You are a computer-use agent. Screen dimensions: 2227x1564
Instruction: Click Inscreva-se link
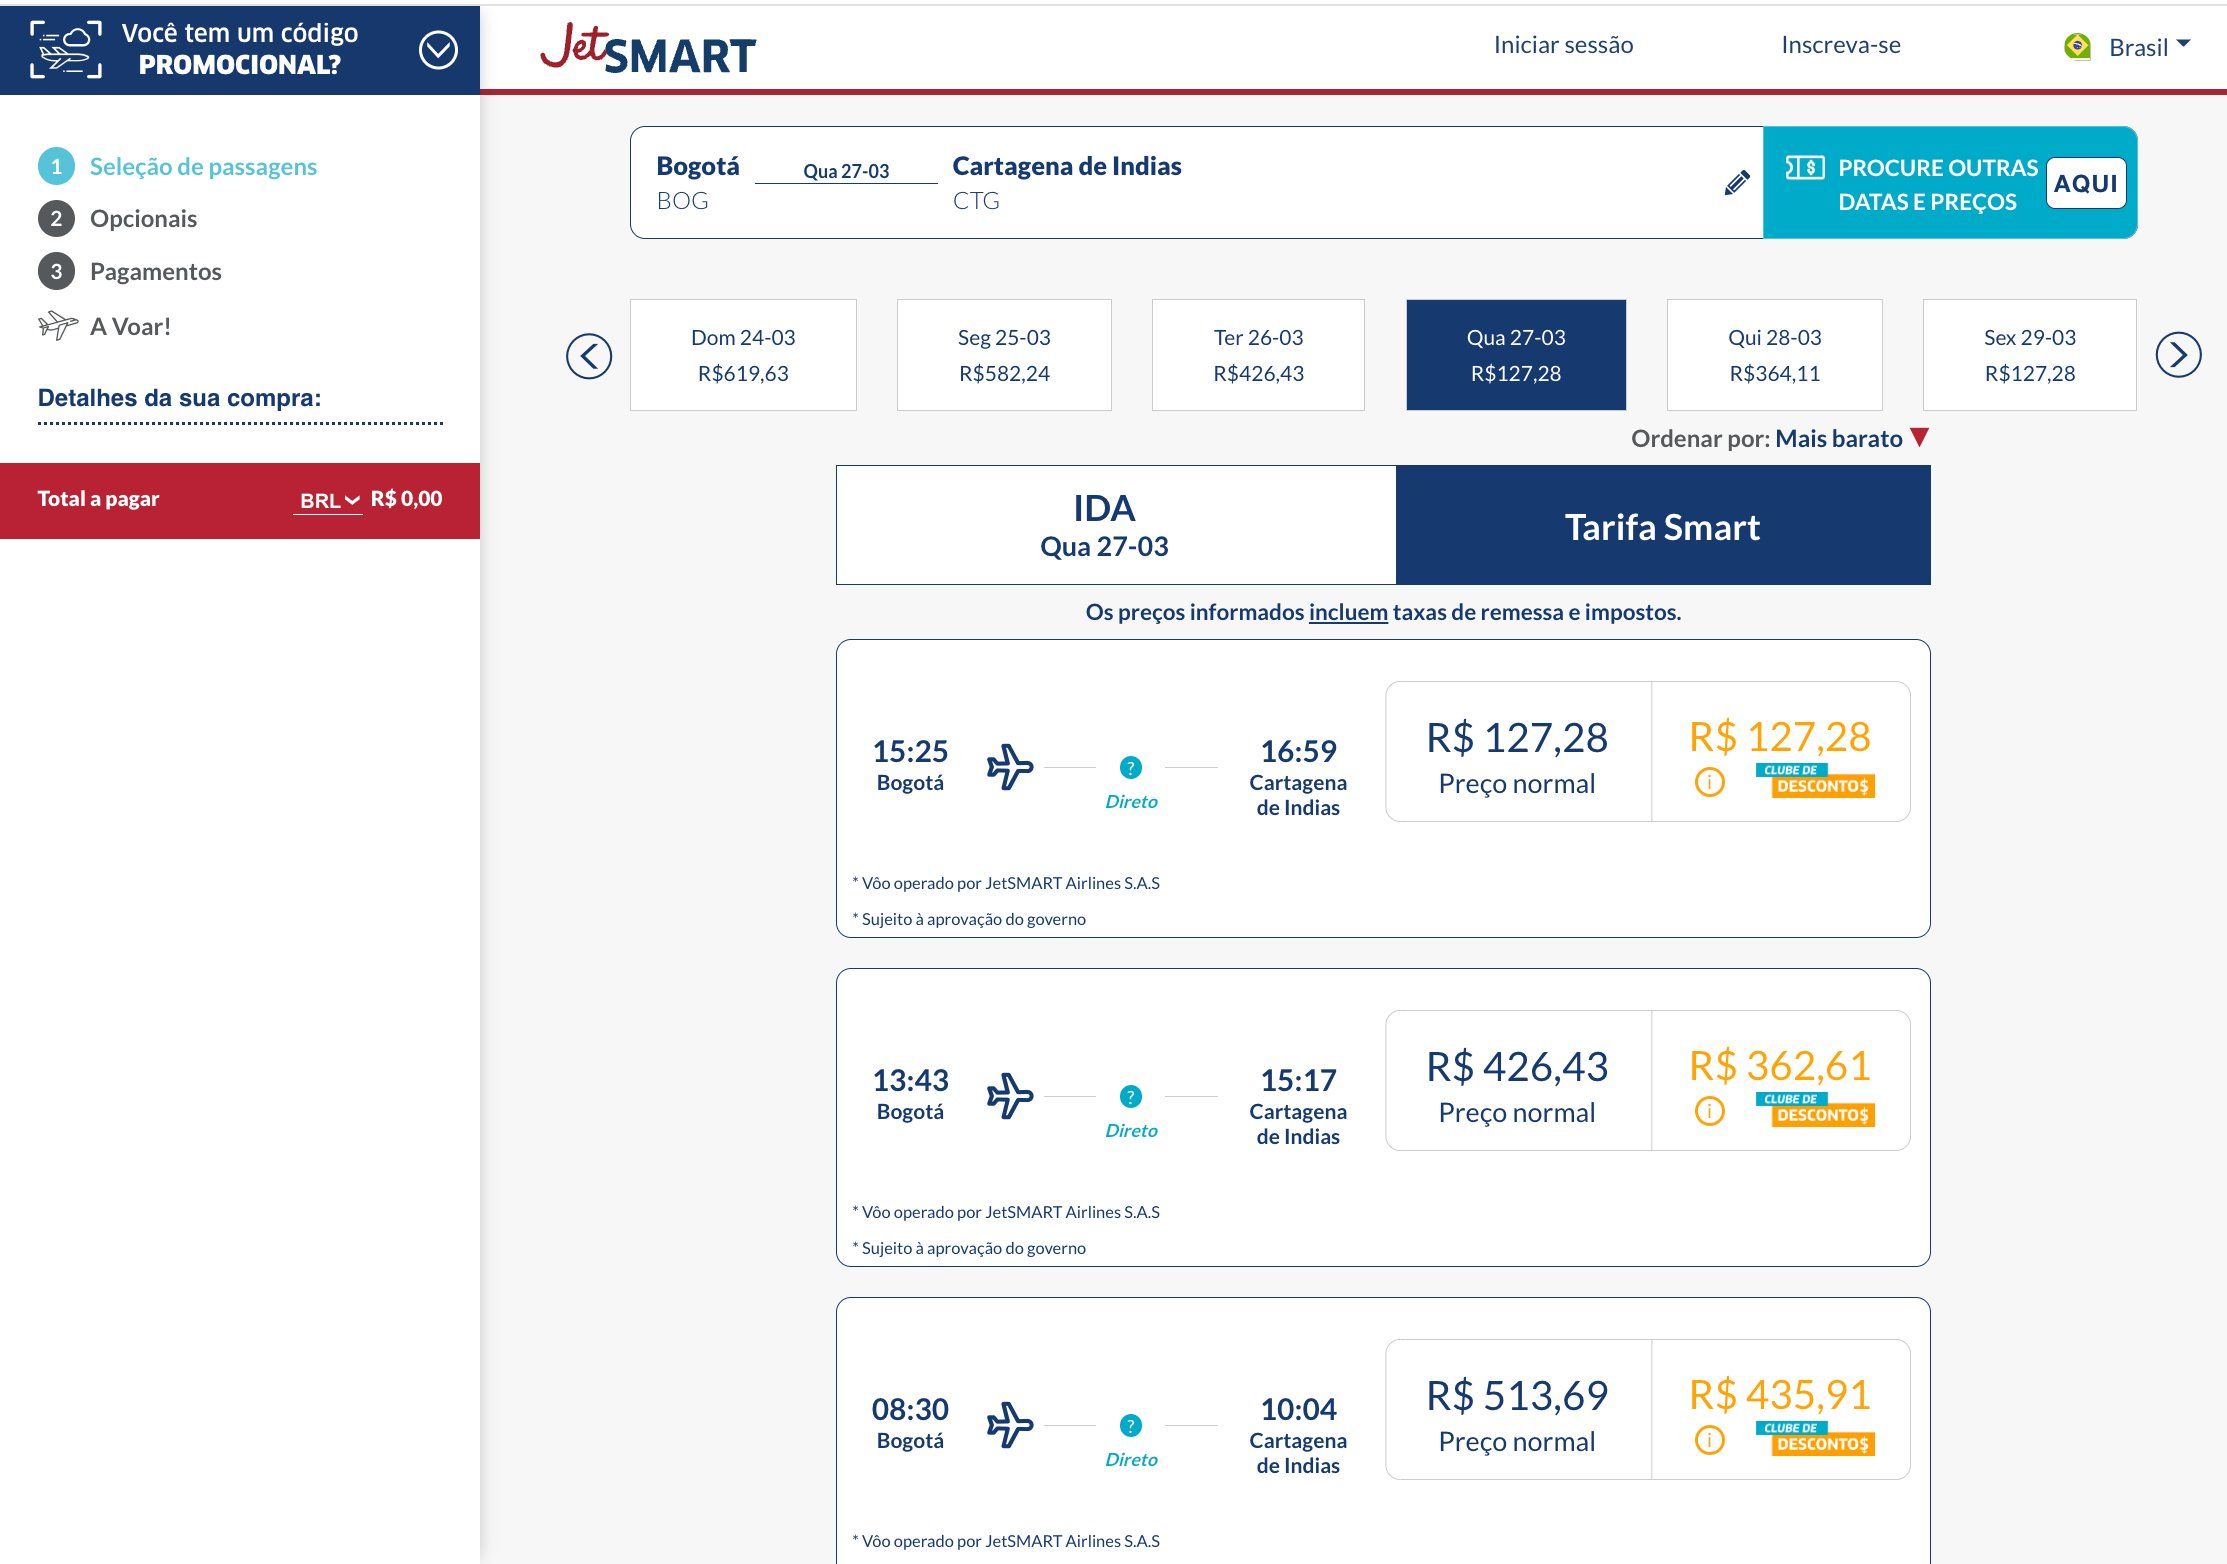coord(1840,45)
